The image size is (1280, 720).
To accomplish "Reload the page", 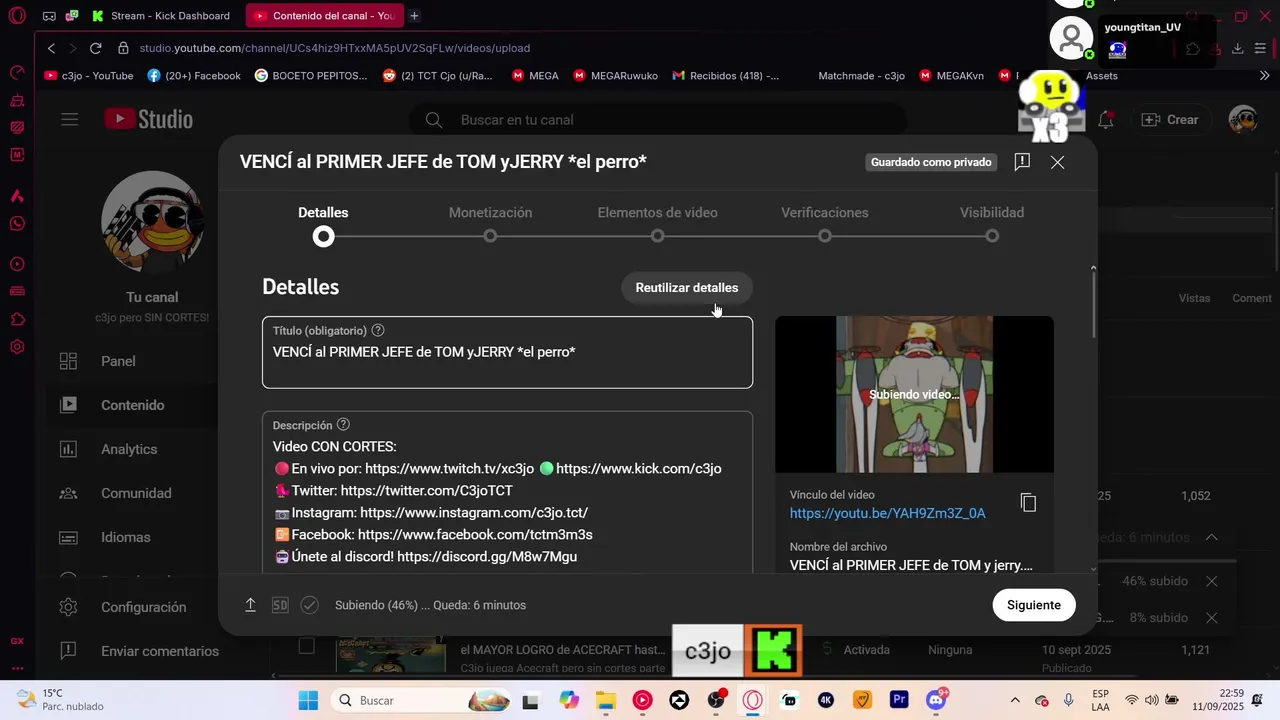I will pos(95,48).
